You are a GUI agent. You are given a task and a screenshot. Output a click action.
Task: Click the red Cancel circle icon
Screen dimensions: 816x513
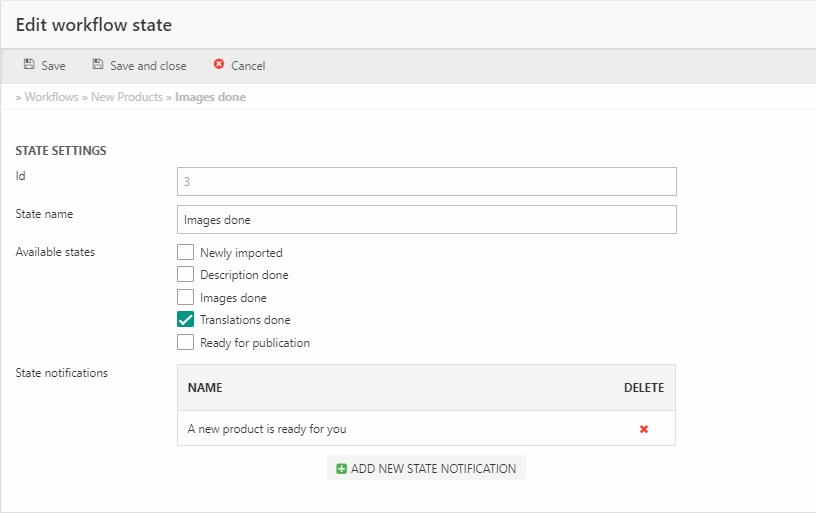click(x=219, y=65)
